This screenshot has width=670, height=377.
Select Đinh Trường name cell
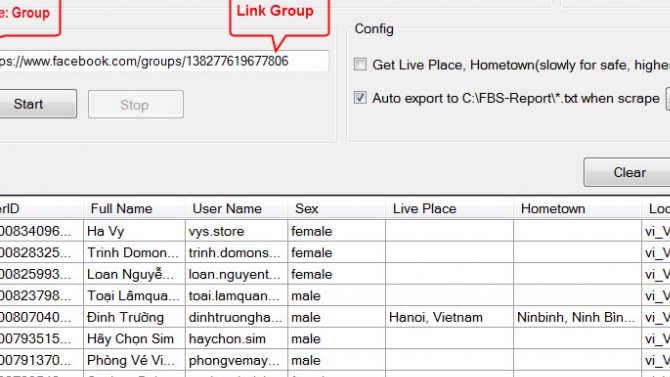[134, 317]
